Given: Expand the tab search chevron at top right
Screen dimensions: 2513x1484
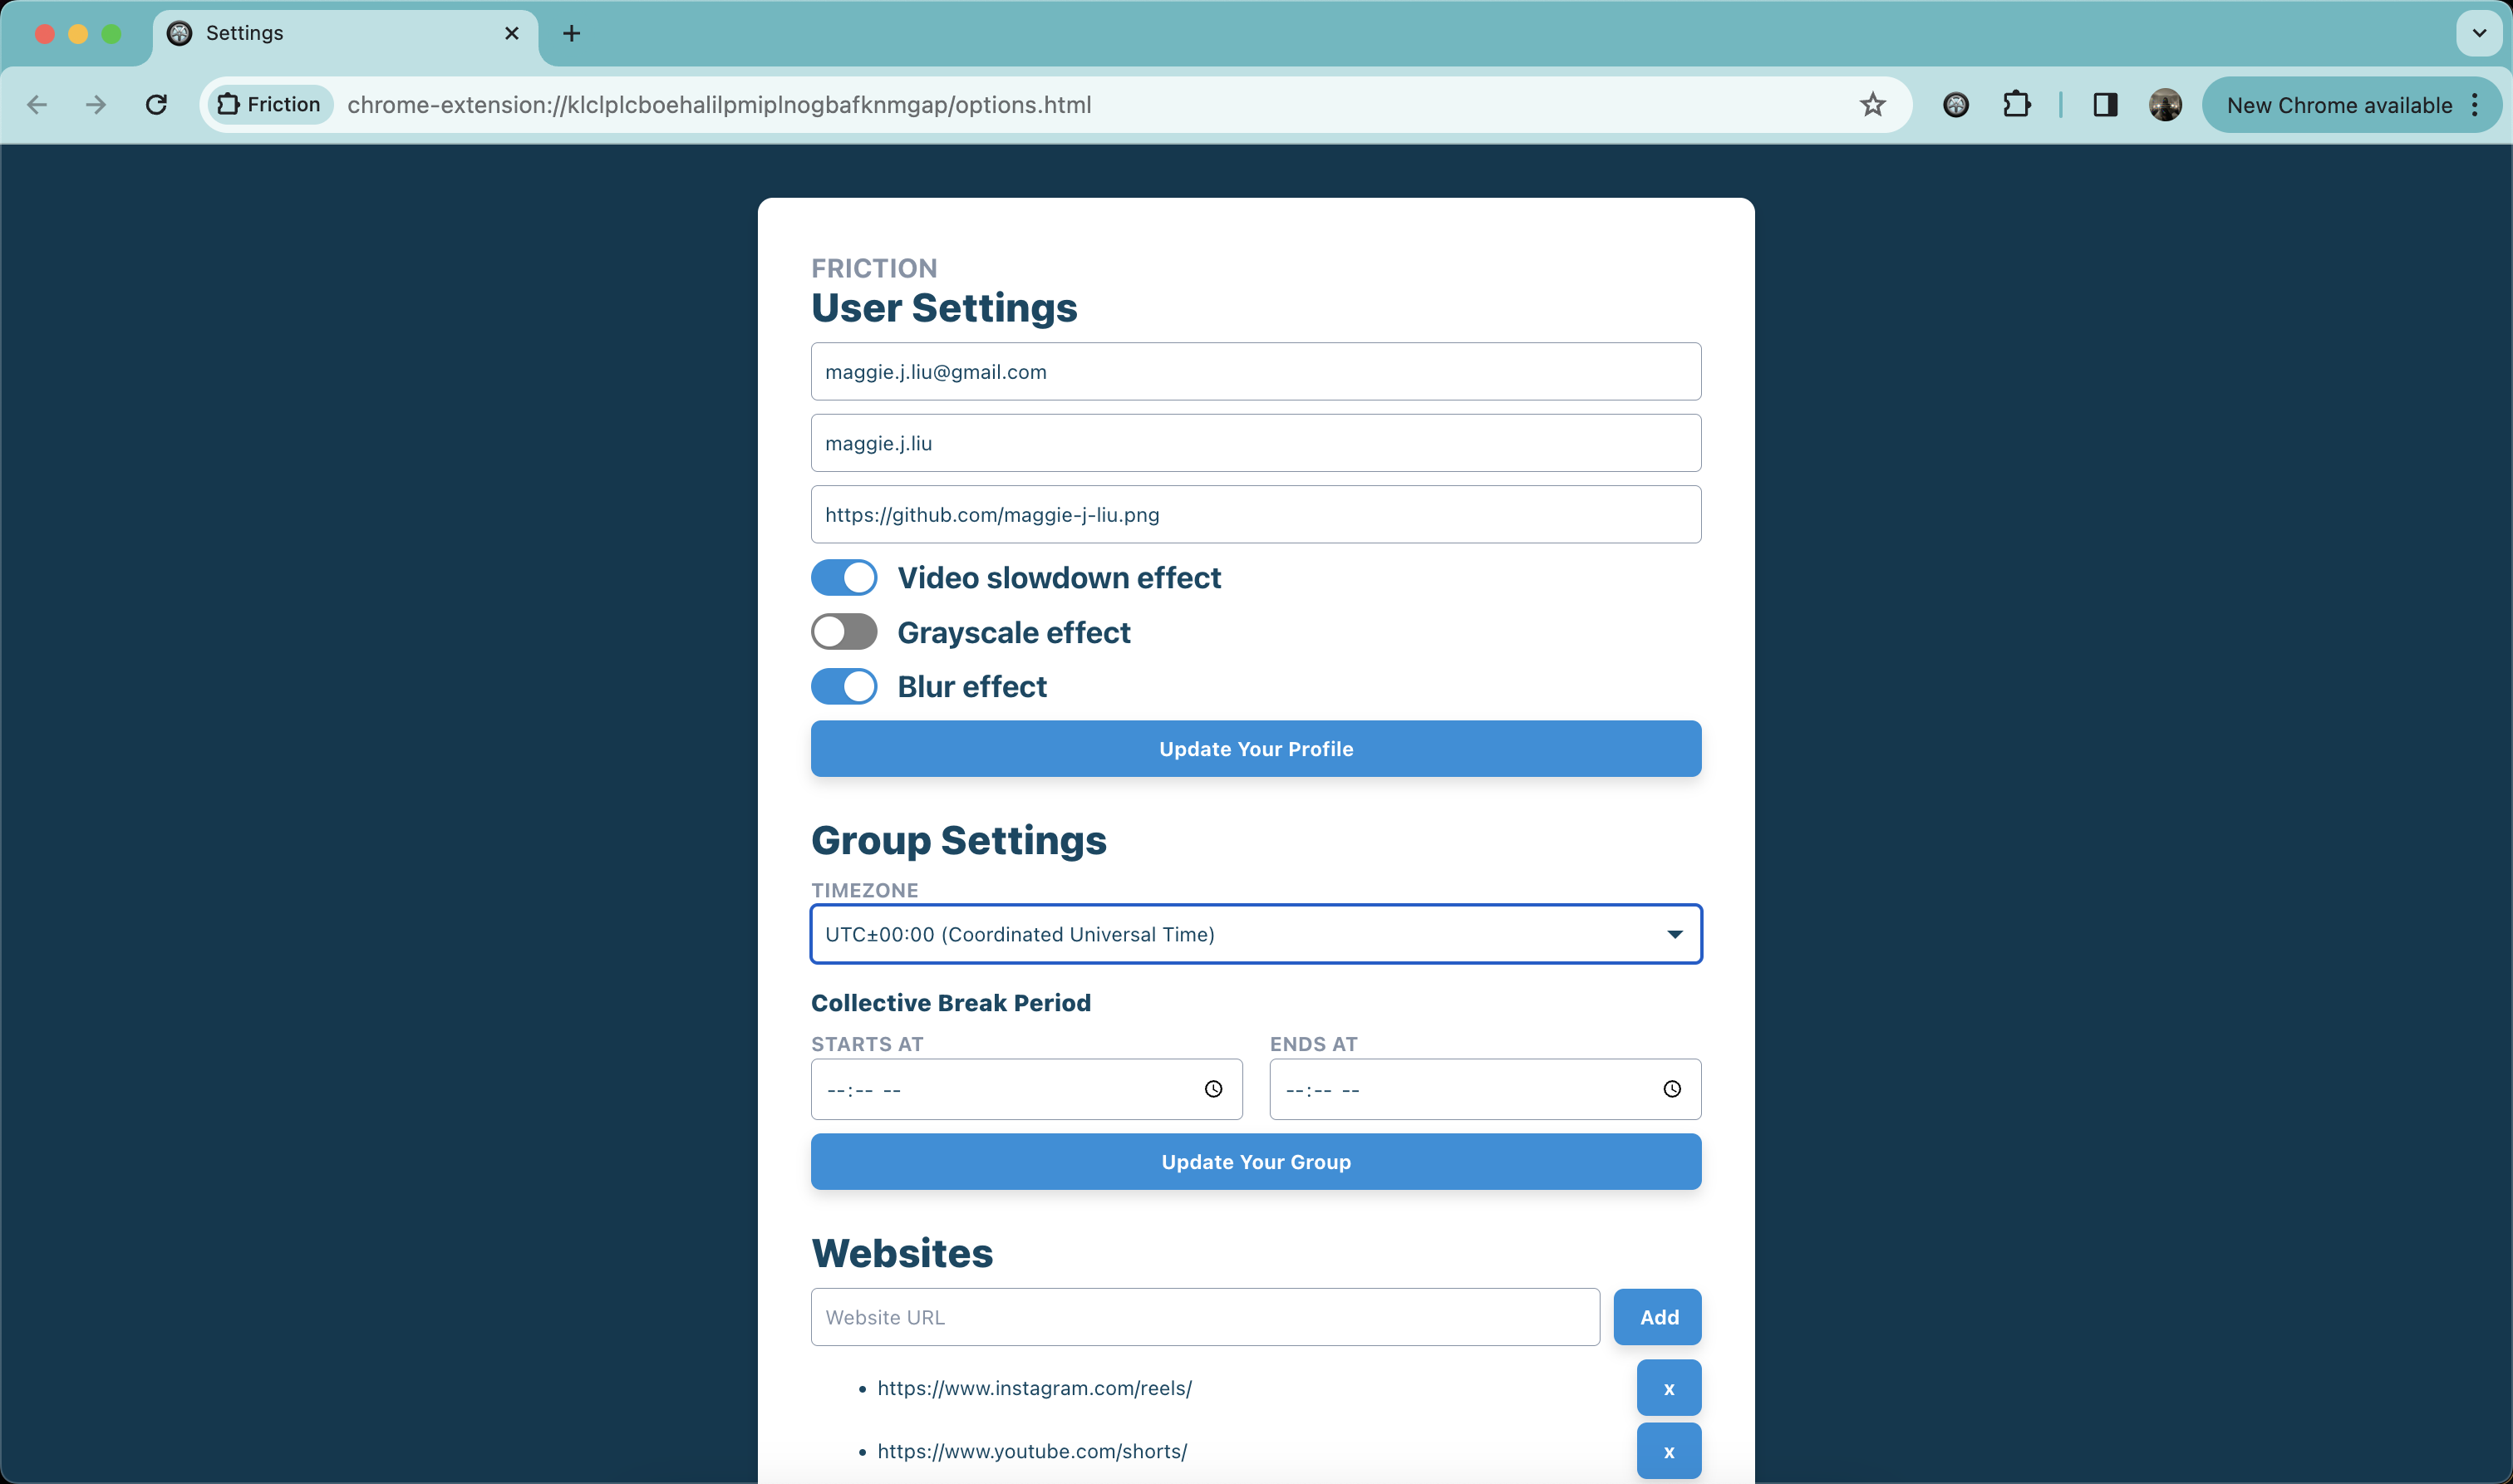Looking at the screenshot, I should point(2479,33).
